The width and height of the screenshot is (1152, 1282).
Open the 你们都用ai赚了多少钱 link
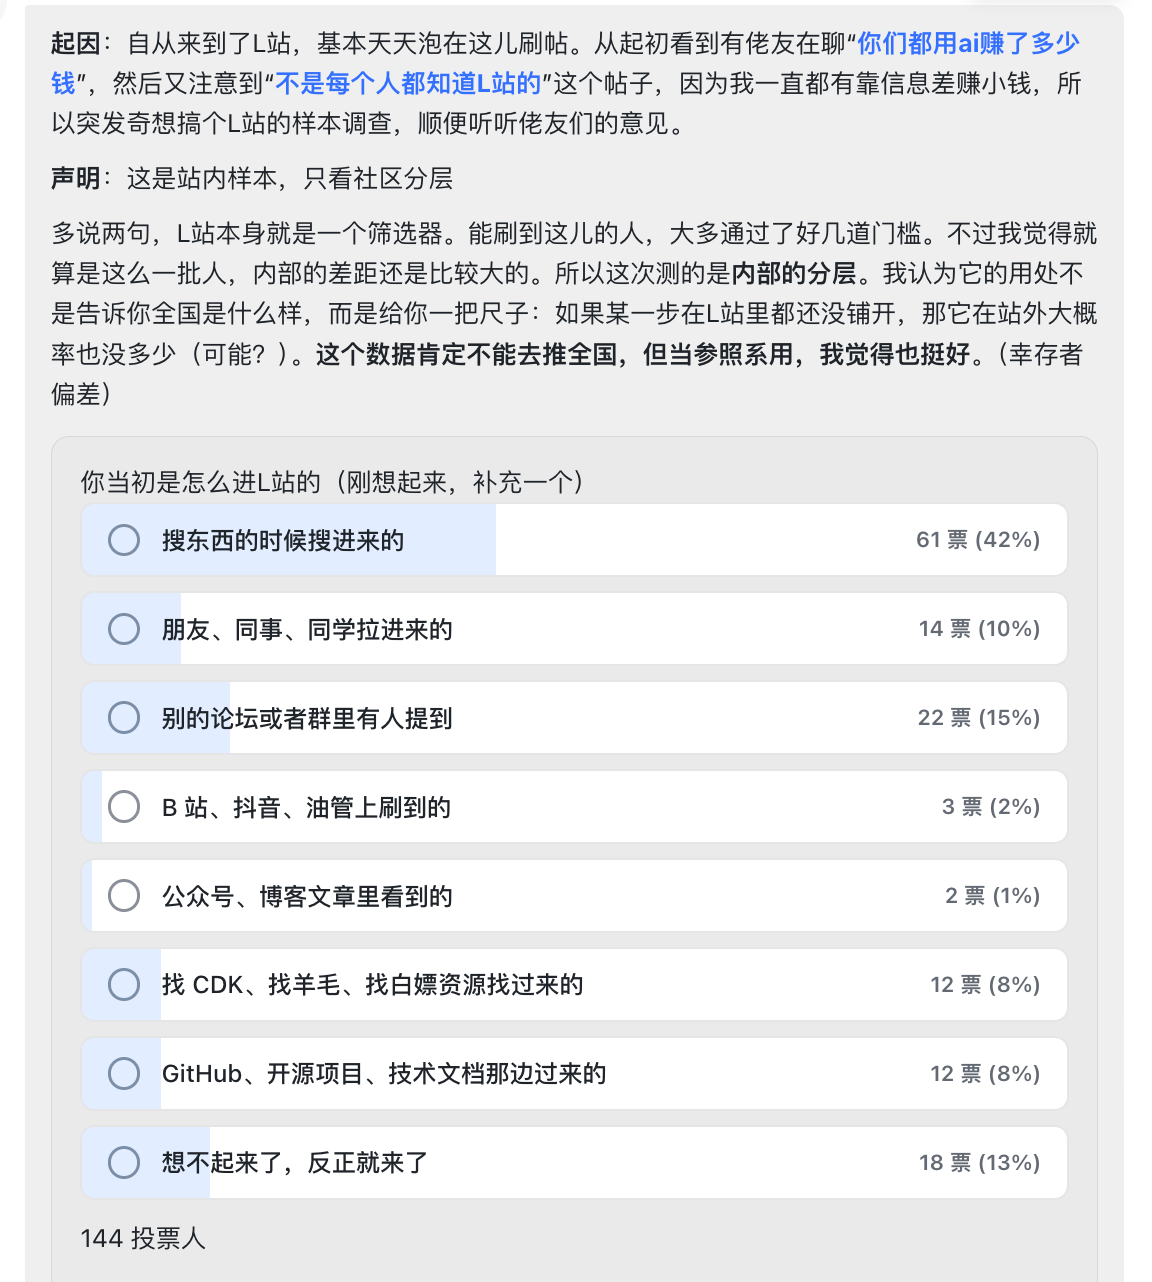pos(968,44)
